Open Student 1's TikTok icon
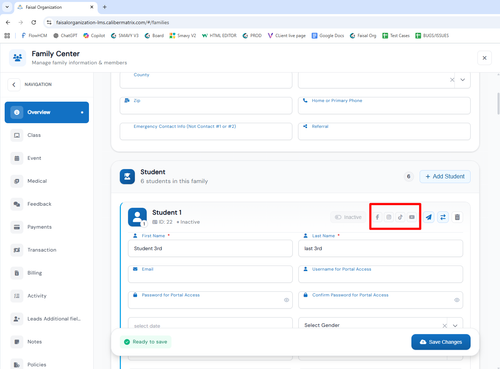Viewport: 500px width, 369px height. click(x=400, y=217)
